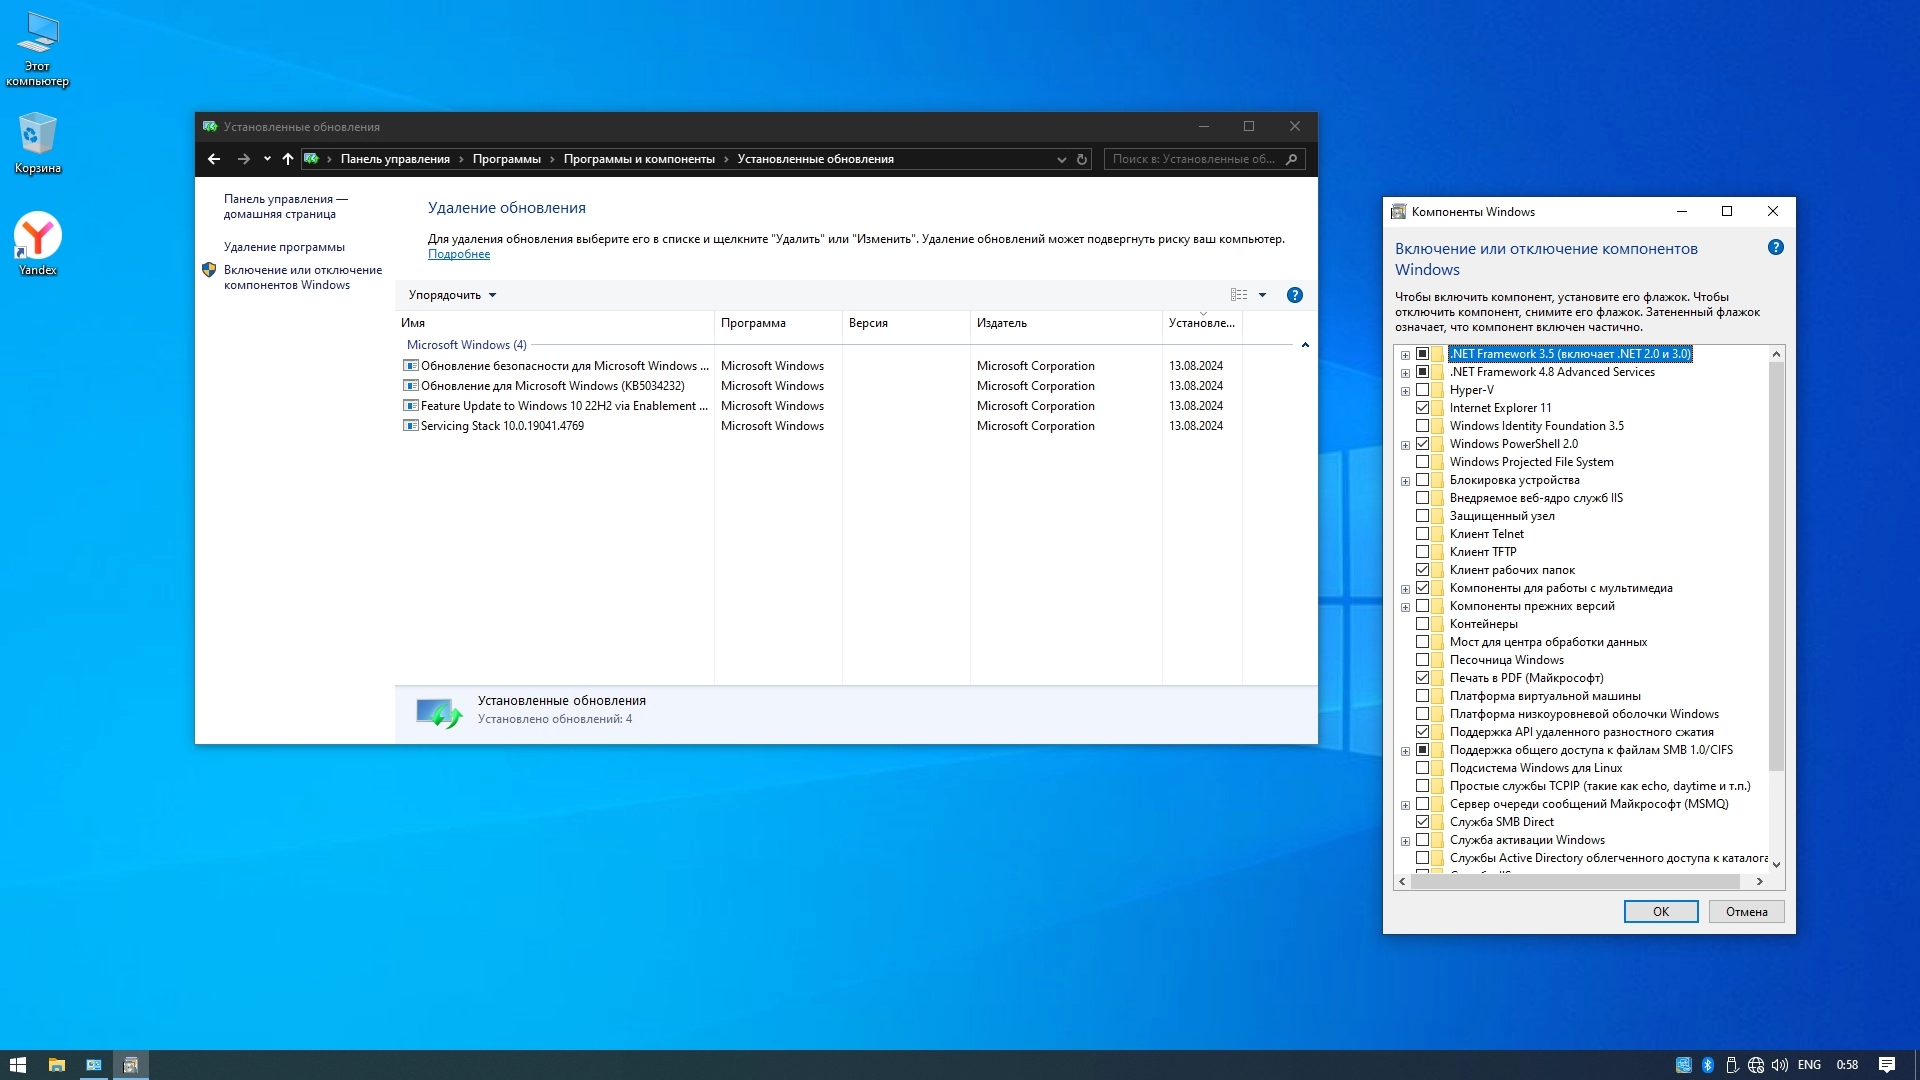Viewport: 1920px width, 1080px height.
Task: Refresh the Installed Updates view
Action: pyautogui.click(x=1082, y=159)
